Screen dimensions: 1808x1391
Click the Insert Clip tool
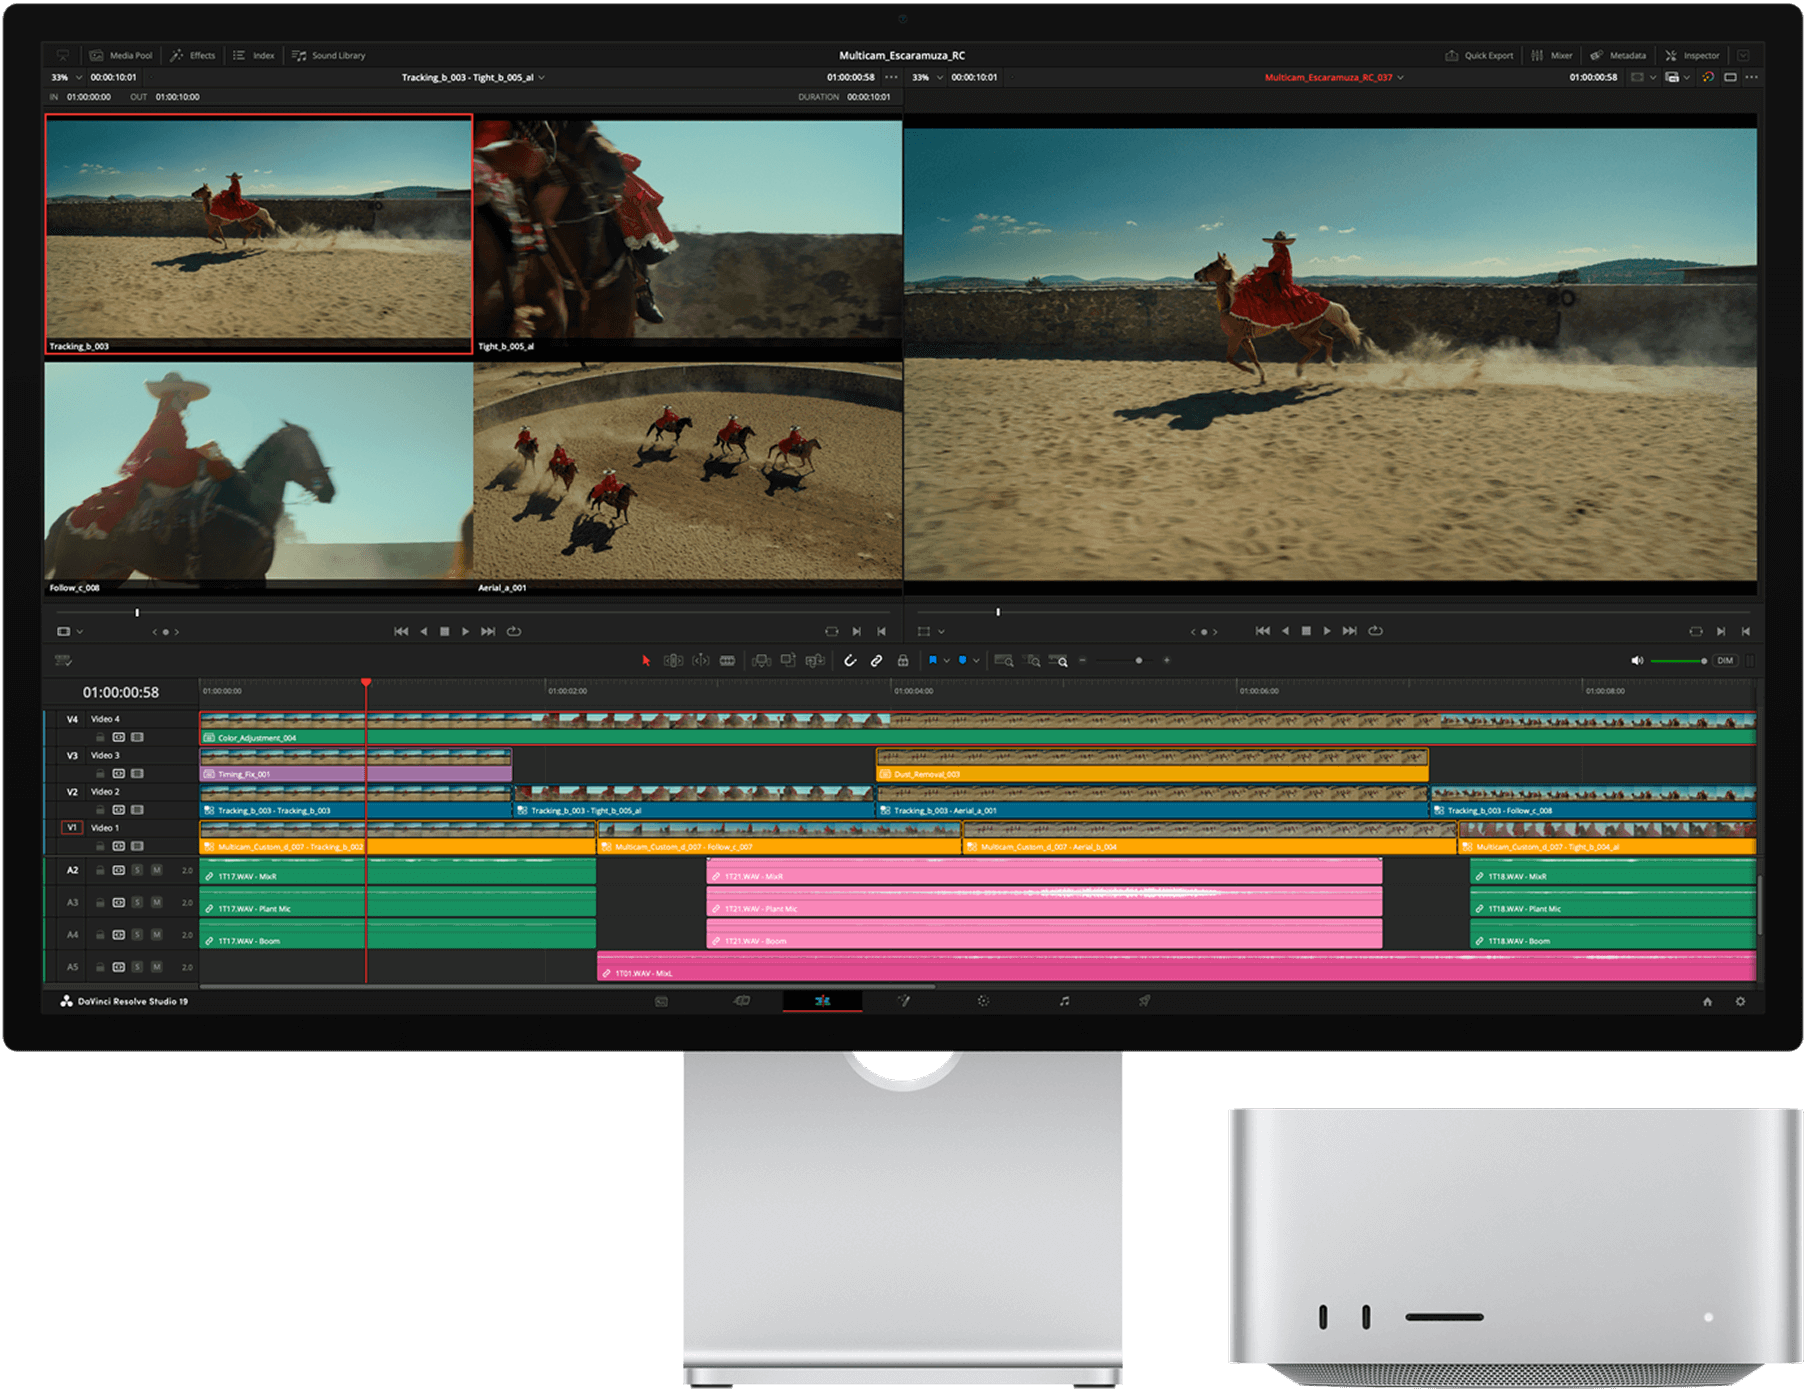click(x=762, y=661)
